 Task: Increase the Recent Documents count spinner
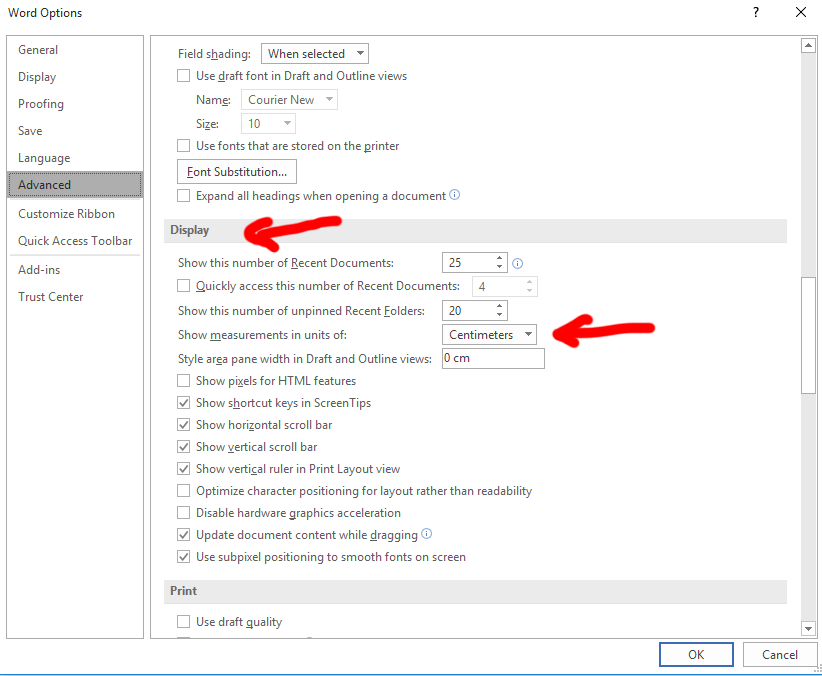499,258
